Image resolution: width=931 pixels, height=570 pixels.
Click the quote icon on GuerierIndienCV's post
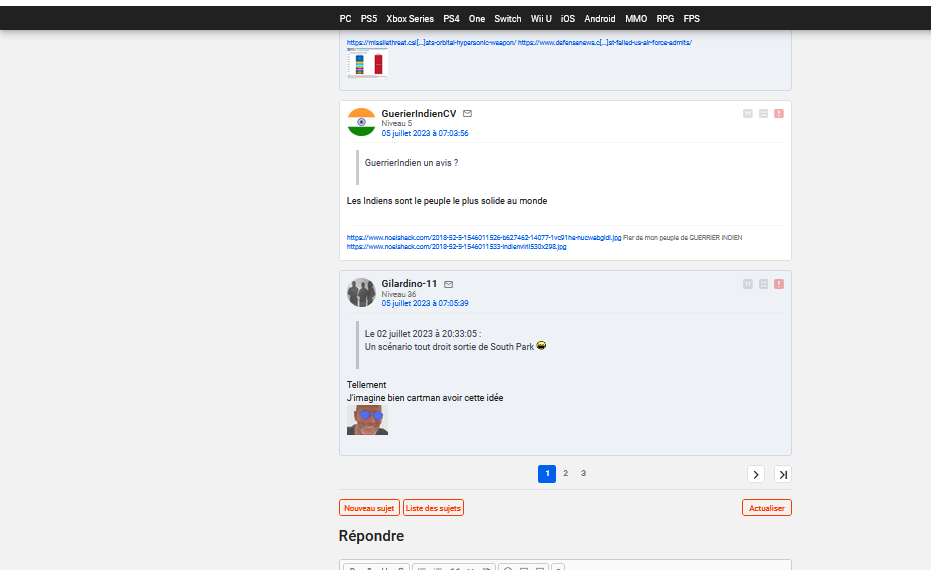pos(747,114)
